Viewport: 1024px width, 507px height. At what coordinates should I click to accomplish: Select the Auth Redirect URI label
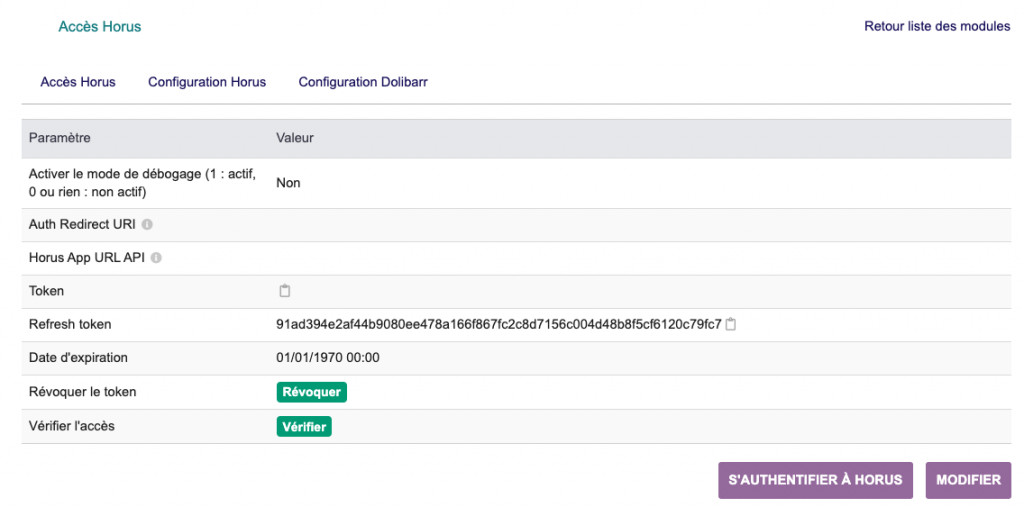82,225
